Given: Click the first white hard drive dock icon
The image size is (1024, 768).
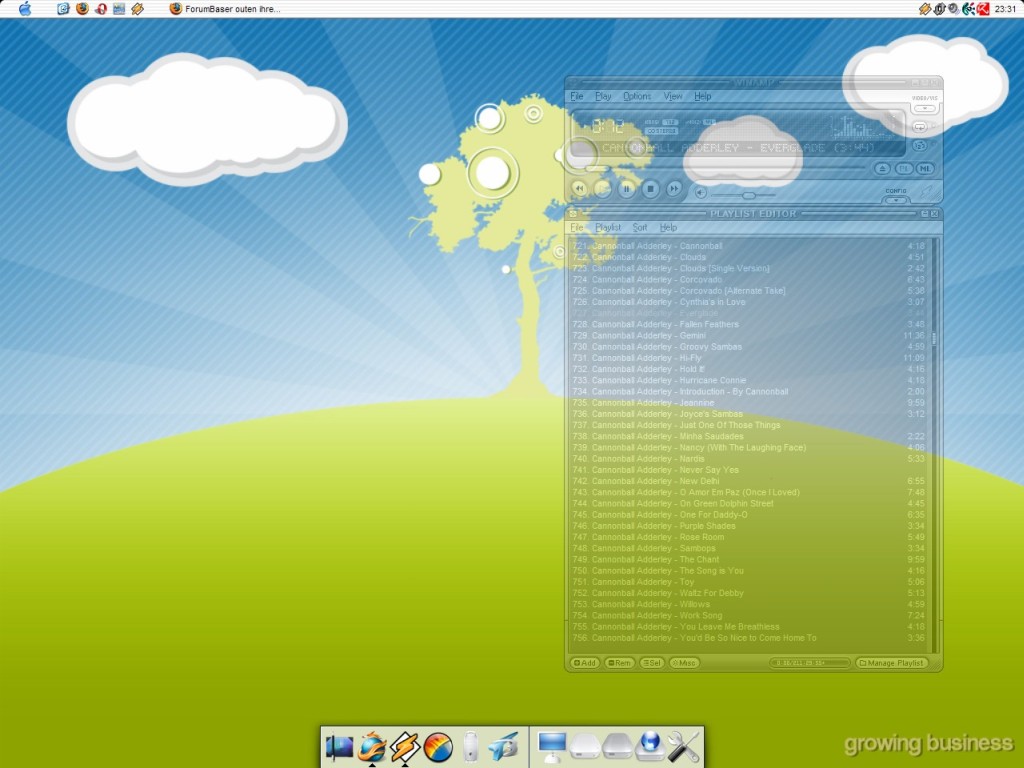Looking at the screenshot, I should point(584,746).
